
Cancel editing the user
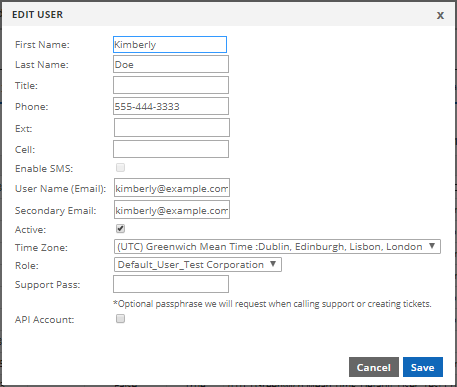point(374,367)
